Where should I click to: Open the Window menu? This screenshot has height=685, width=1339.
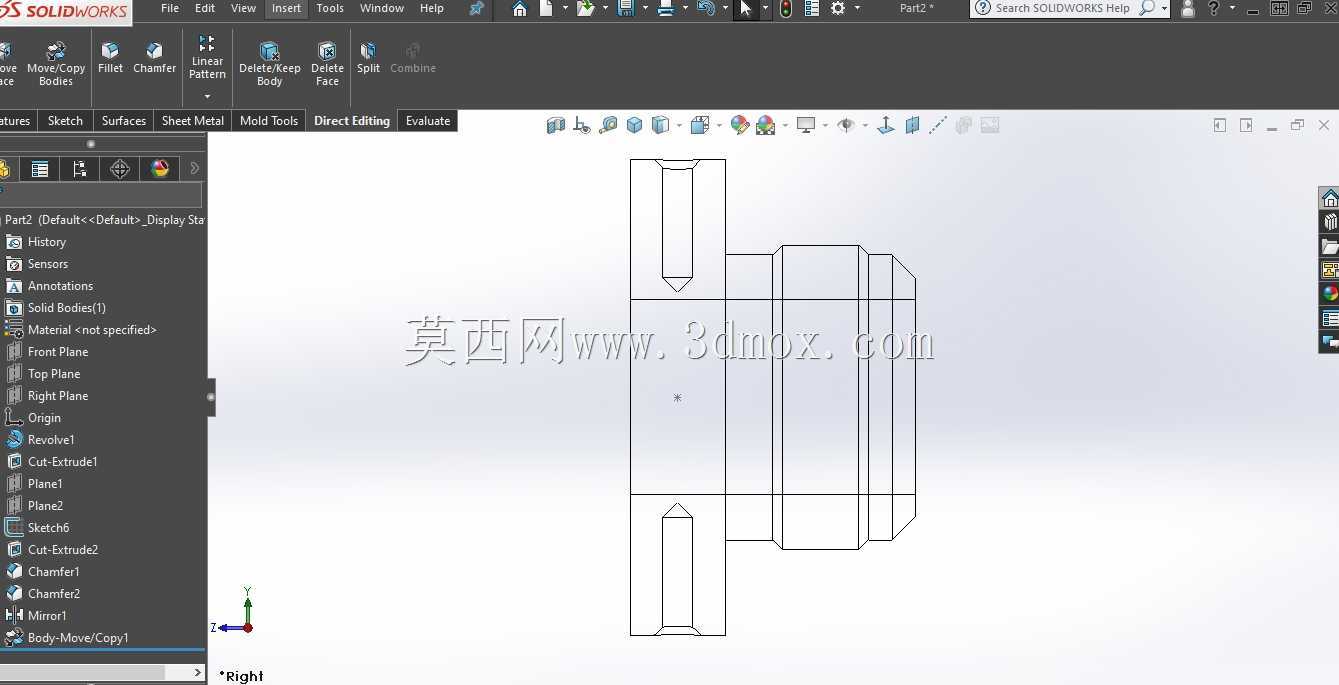point(381,8)
